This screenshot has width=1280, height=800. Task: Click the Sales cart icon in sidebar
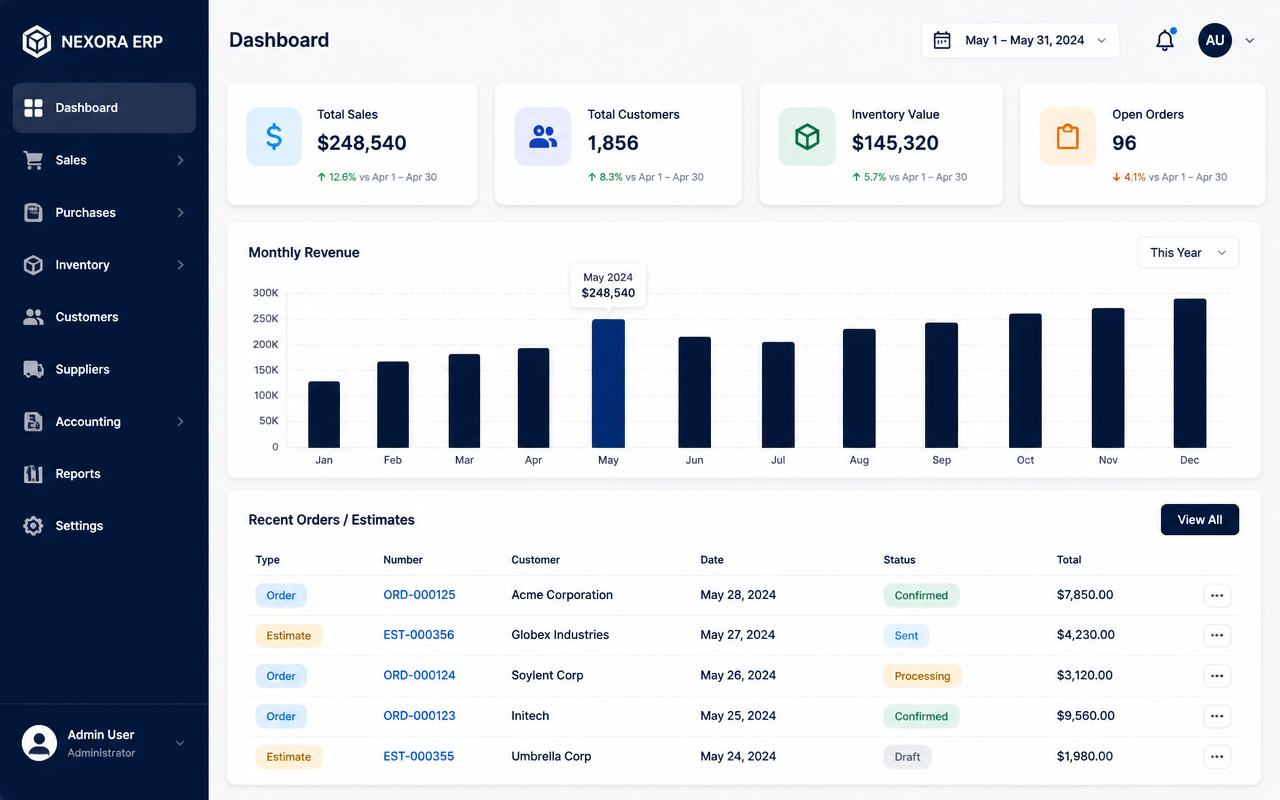[x=33, y=160]
